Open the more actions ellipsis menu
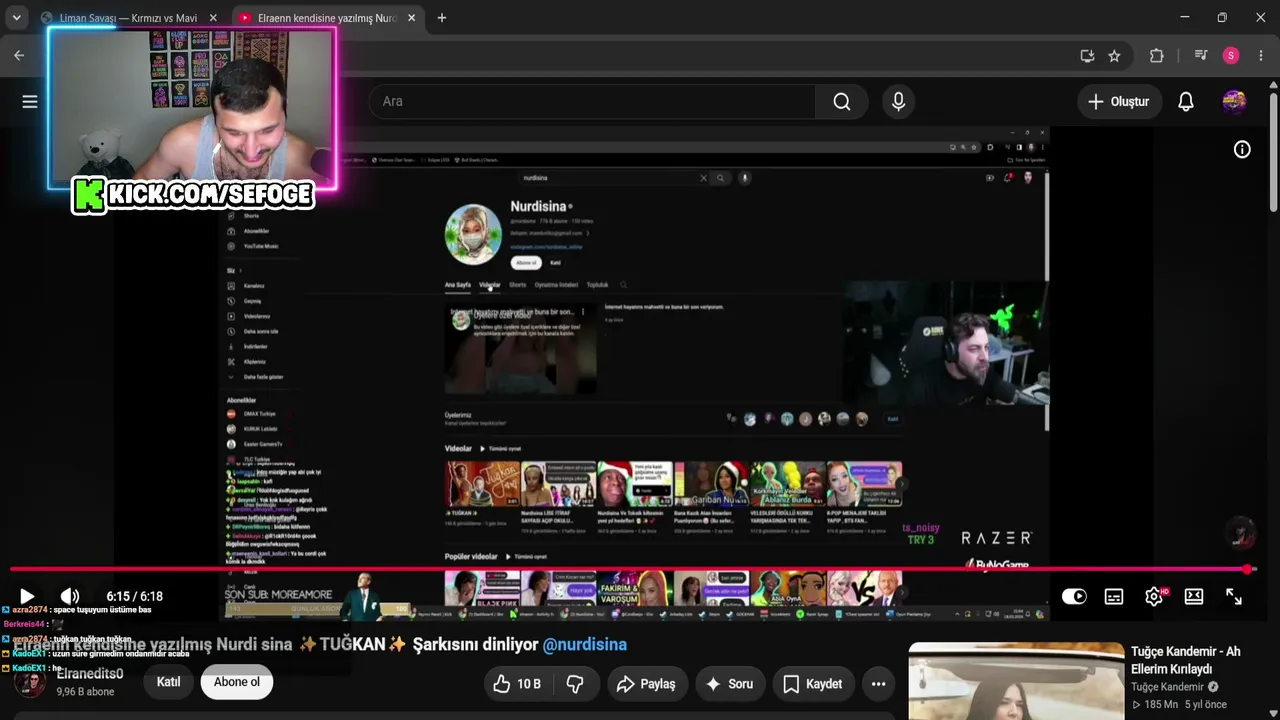The image size is (1280, 720). click(x=878, y=684)
